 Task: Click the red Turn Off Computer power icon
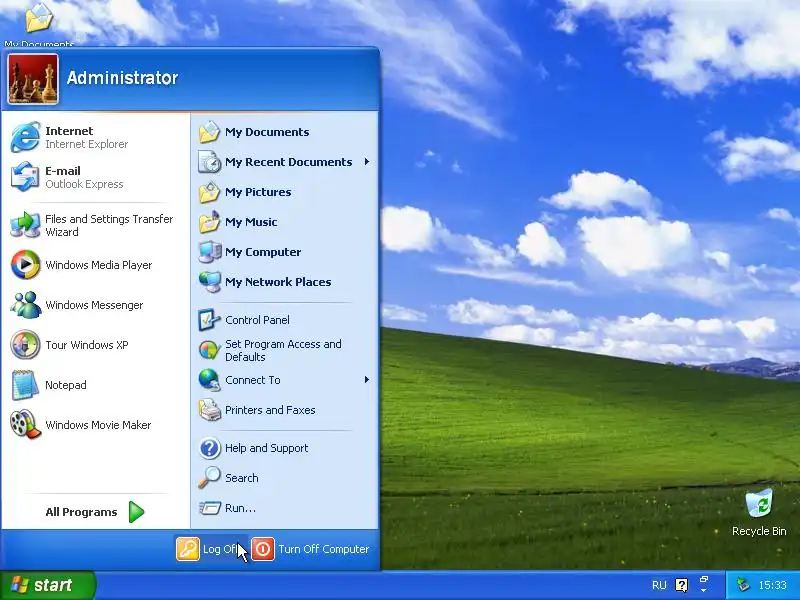click(x=263, y=549)
